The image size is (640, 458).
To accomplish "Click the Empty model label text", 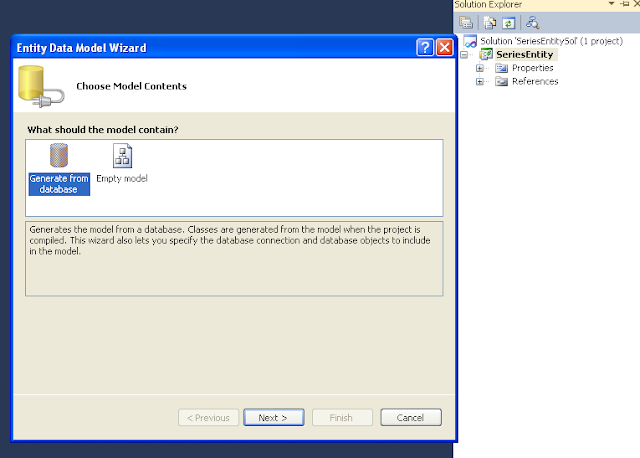I will (x=122, y=178).
